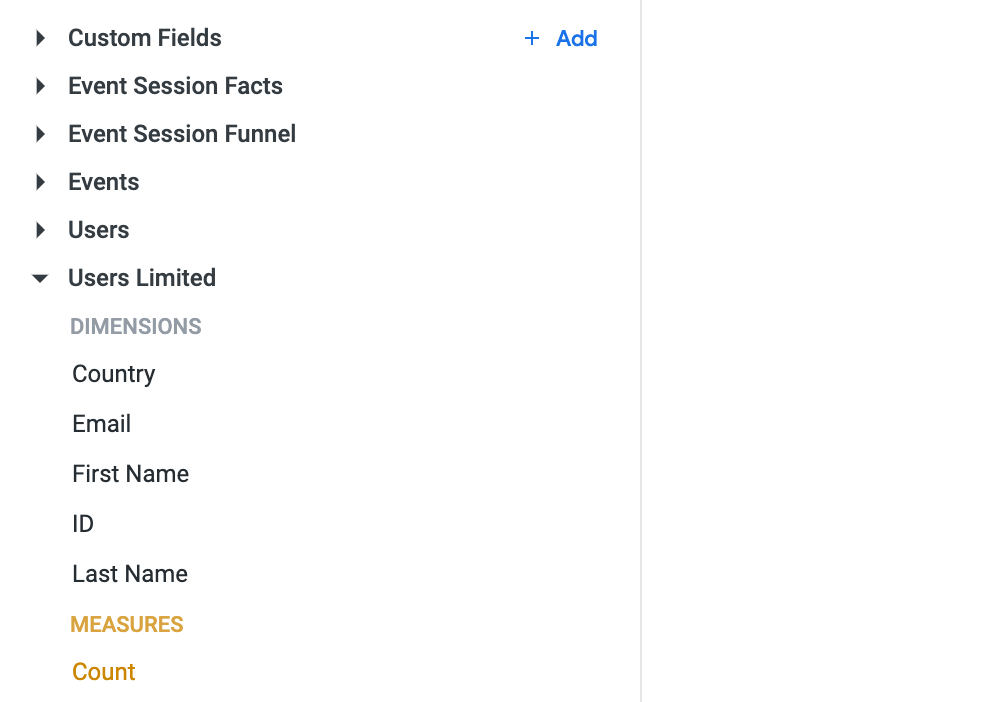The image size is (1000, 702).
Task: Select the Country dimension
Action: (x=113, y=374)
